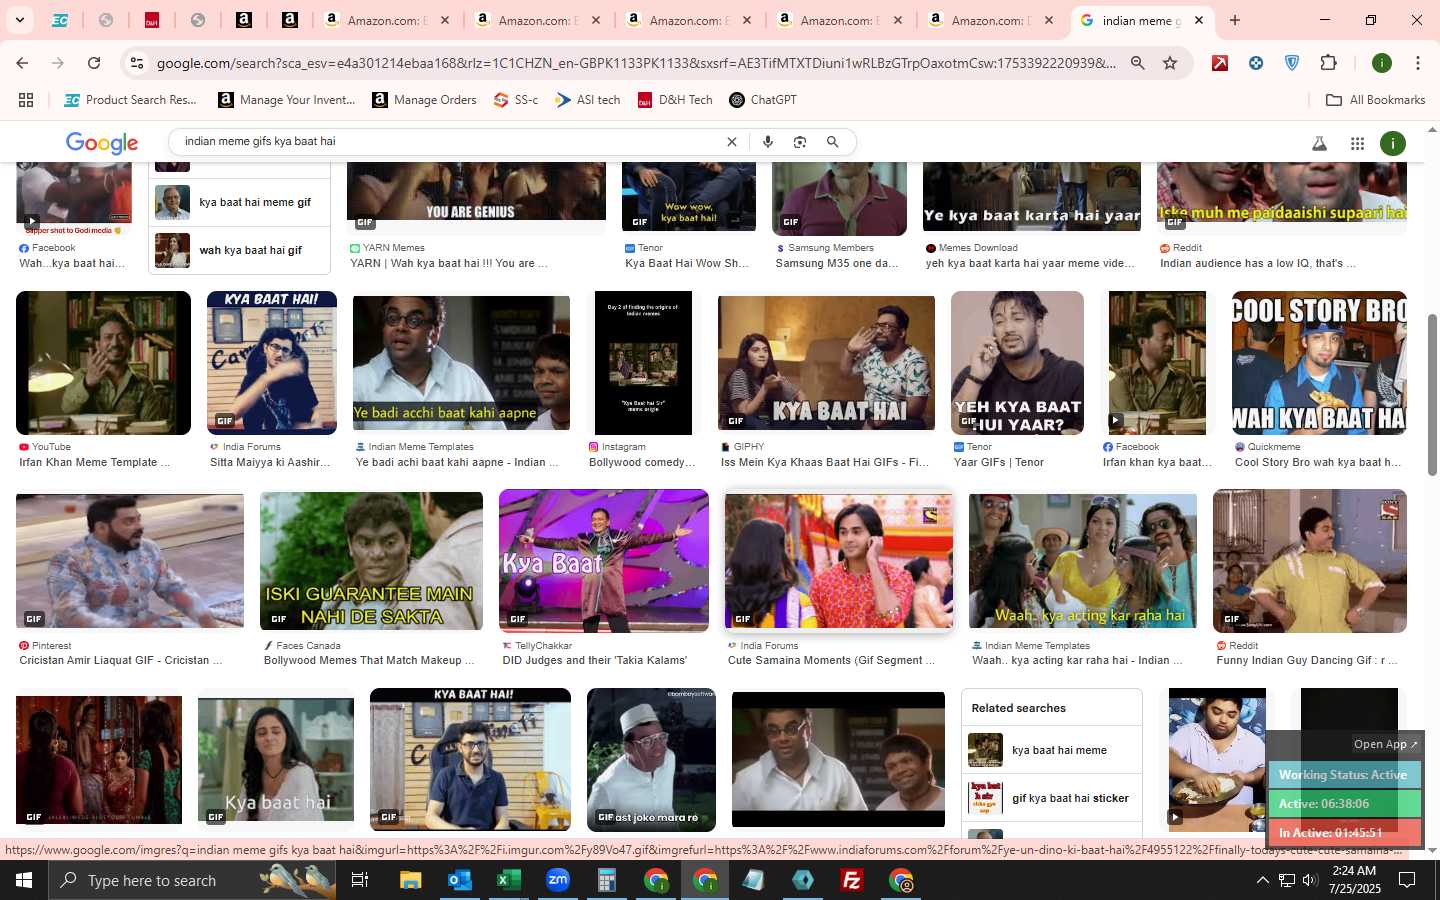Open SS-c bookmark
This screenshot has width=1440, height=900.
pyautogui.click(x=516, y=100)
